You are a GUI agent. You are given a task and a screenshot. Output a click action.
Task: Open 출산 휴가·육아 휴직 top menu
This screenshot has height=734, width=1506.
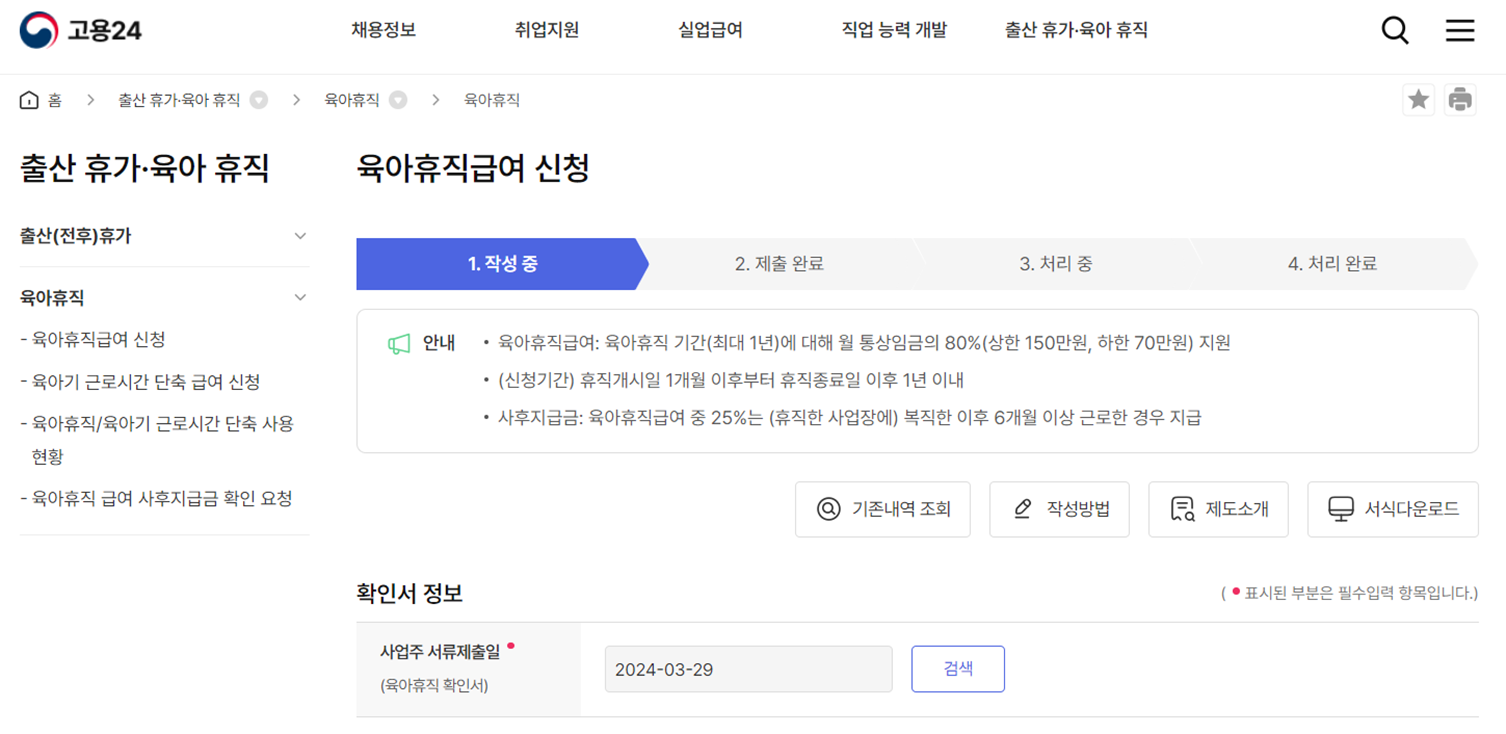(1076, 30)
